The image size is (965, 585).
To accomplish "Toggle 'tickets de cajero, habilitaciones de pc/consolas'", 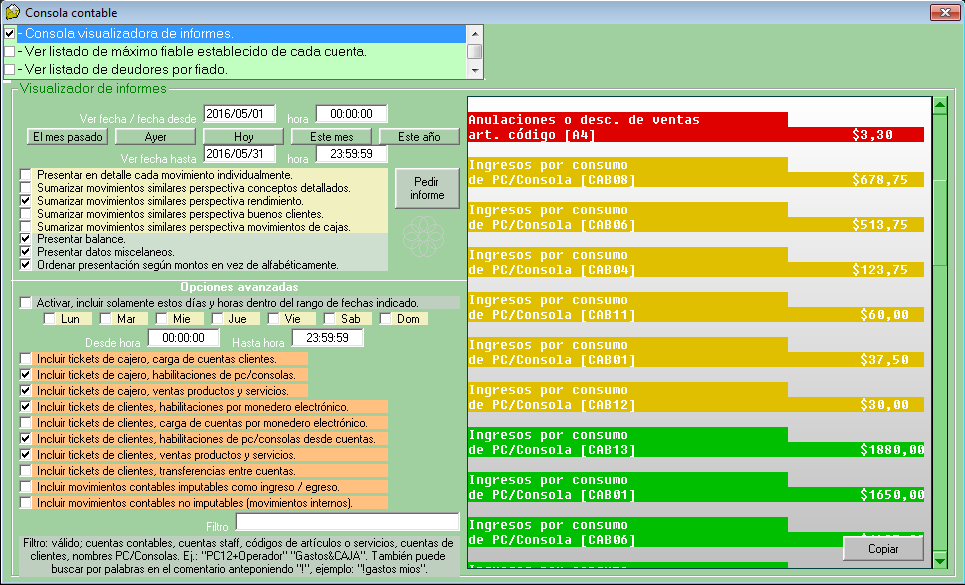I will point(25,375).
